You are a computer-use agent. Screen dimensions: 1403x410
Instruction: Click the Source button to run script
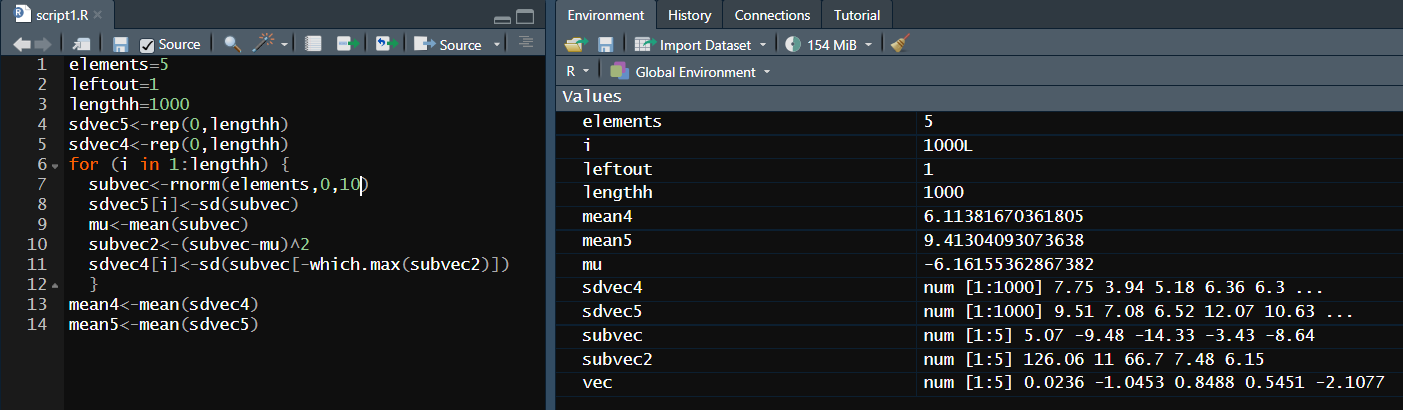pyautogui.click(x=450, y=44)
